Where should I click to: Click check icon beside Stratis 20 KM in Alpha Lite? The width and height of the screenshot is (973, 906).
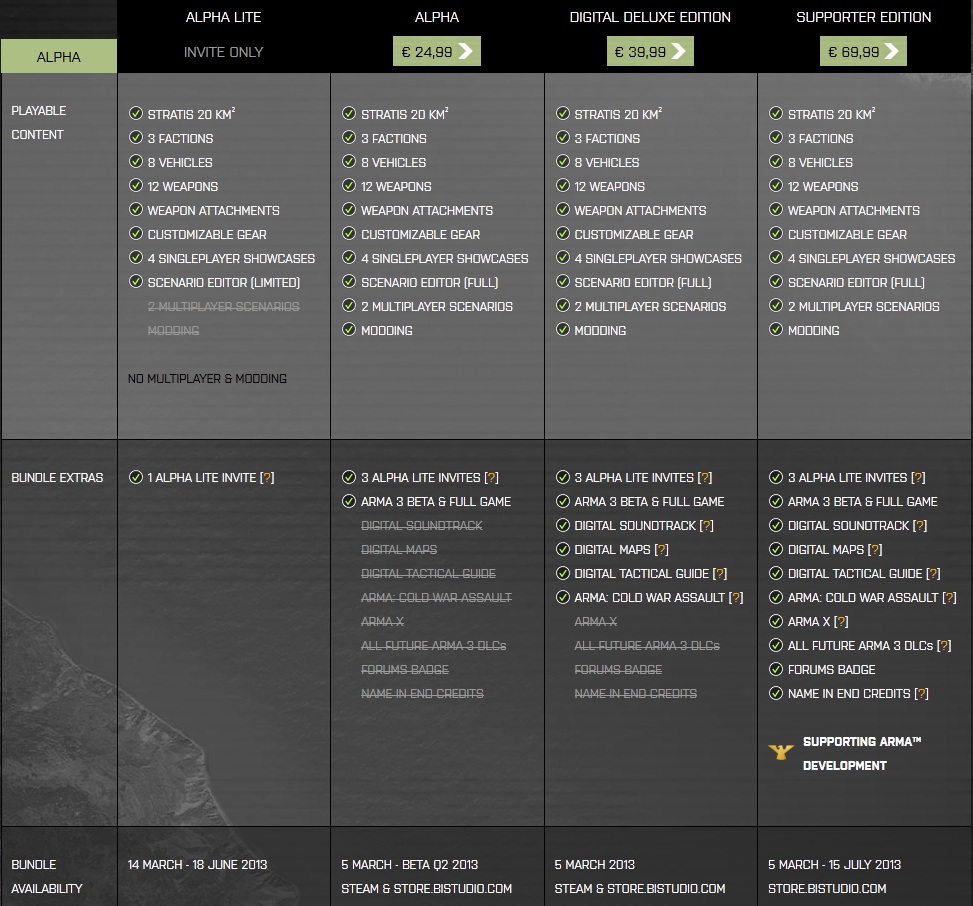[136, 113]
